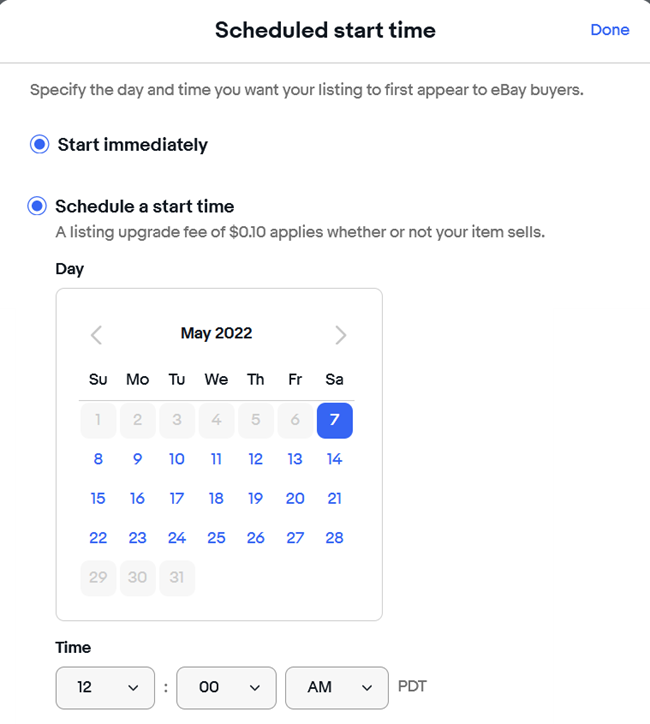Click Done to confirm the schedule
The height and width of the screenshot is (724, 650).
point(610,30)
